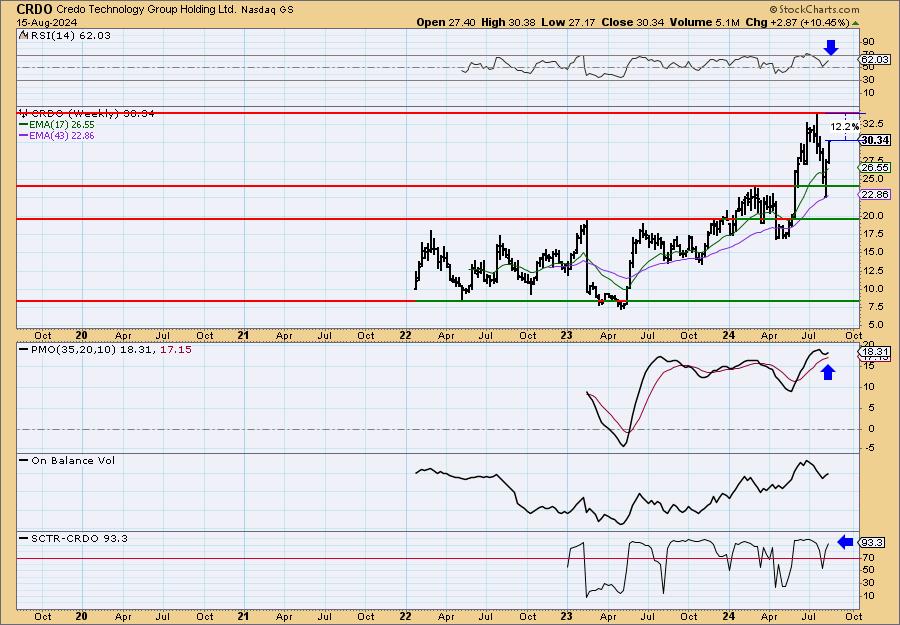
Task: Click the 32.5 price axis label
Action: click(x=872, y=124)
